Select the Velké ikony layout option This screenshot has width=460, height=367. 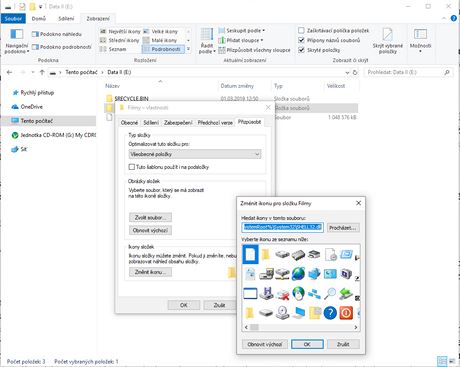point(160,31)
